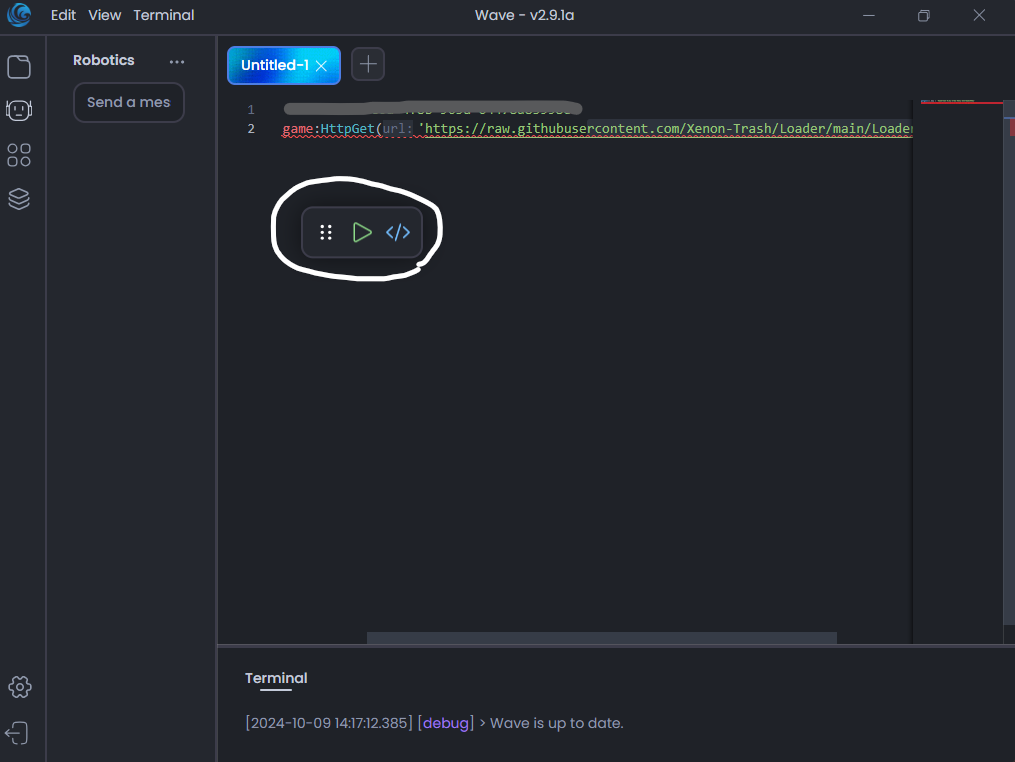Click the horizontal editor scrollbar

point(601,638)
